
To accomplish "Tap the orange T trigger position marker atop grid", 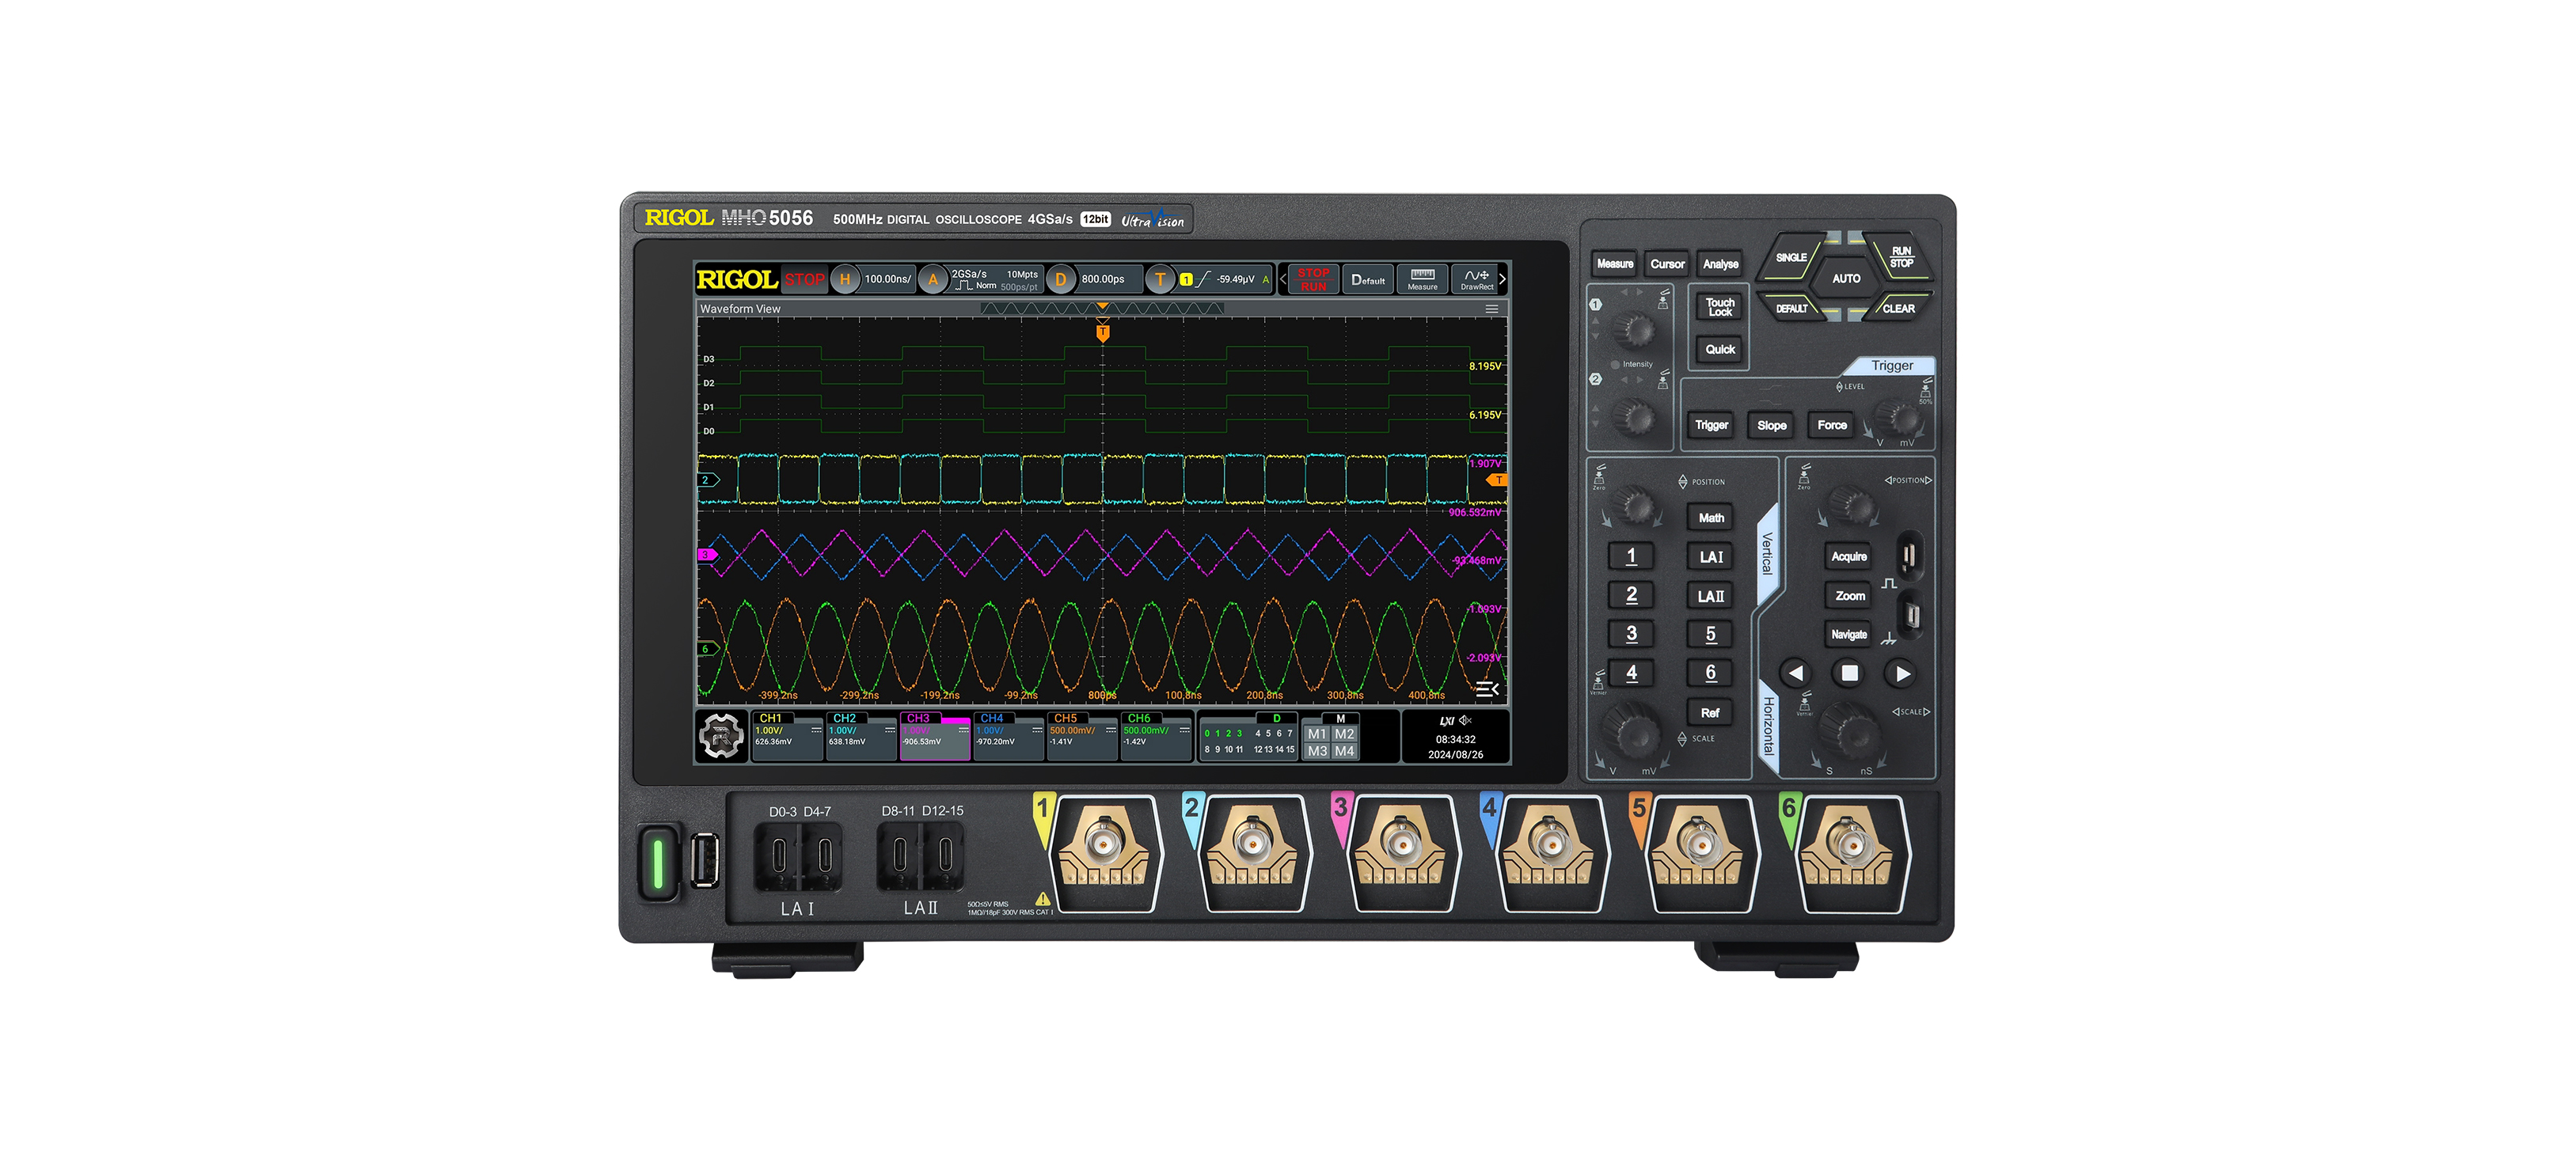I will [1102, 333].
